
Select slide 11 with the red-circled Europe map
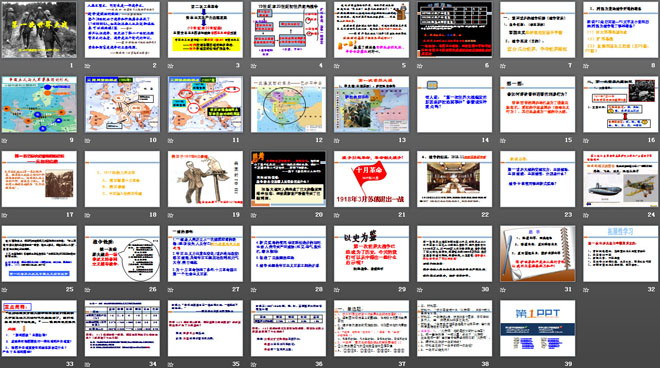coord(205,104)
